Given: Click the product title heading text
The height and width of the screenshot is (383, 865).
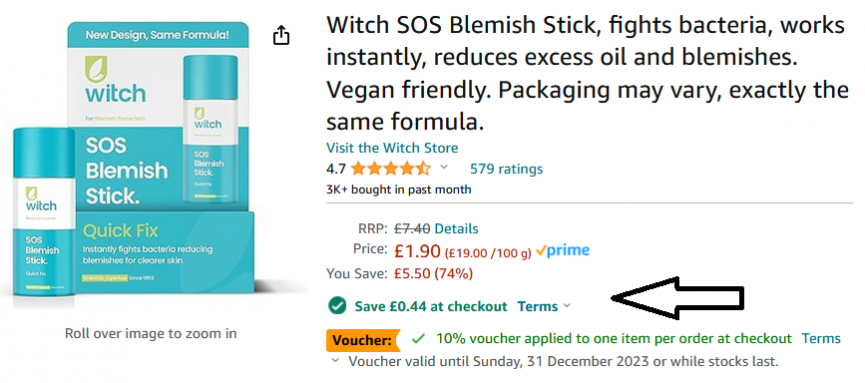Looking at the screenshot, I should click(x=586, y=74).
